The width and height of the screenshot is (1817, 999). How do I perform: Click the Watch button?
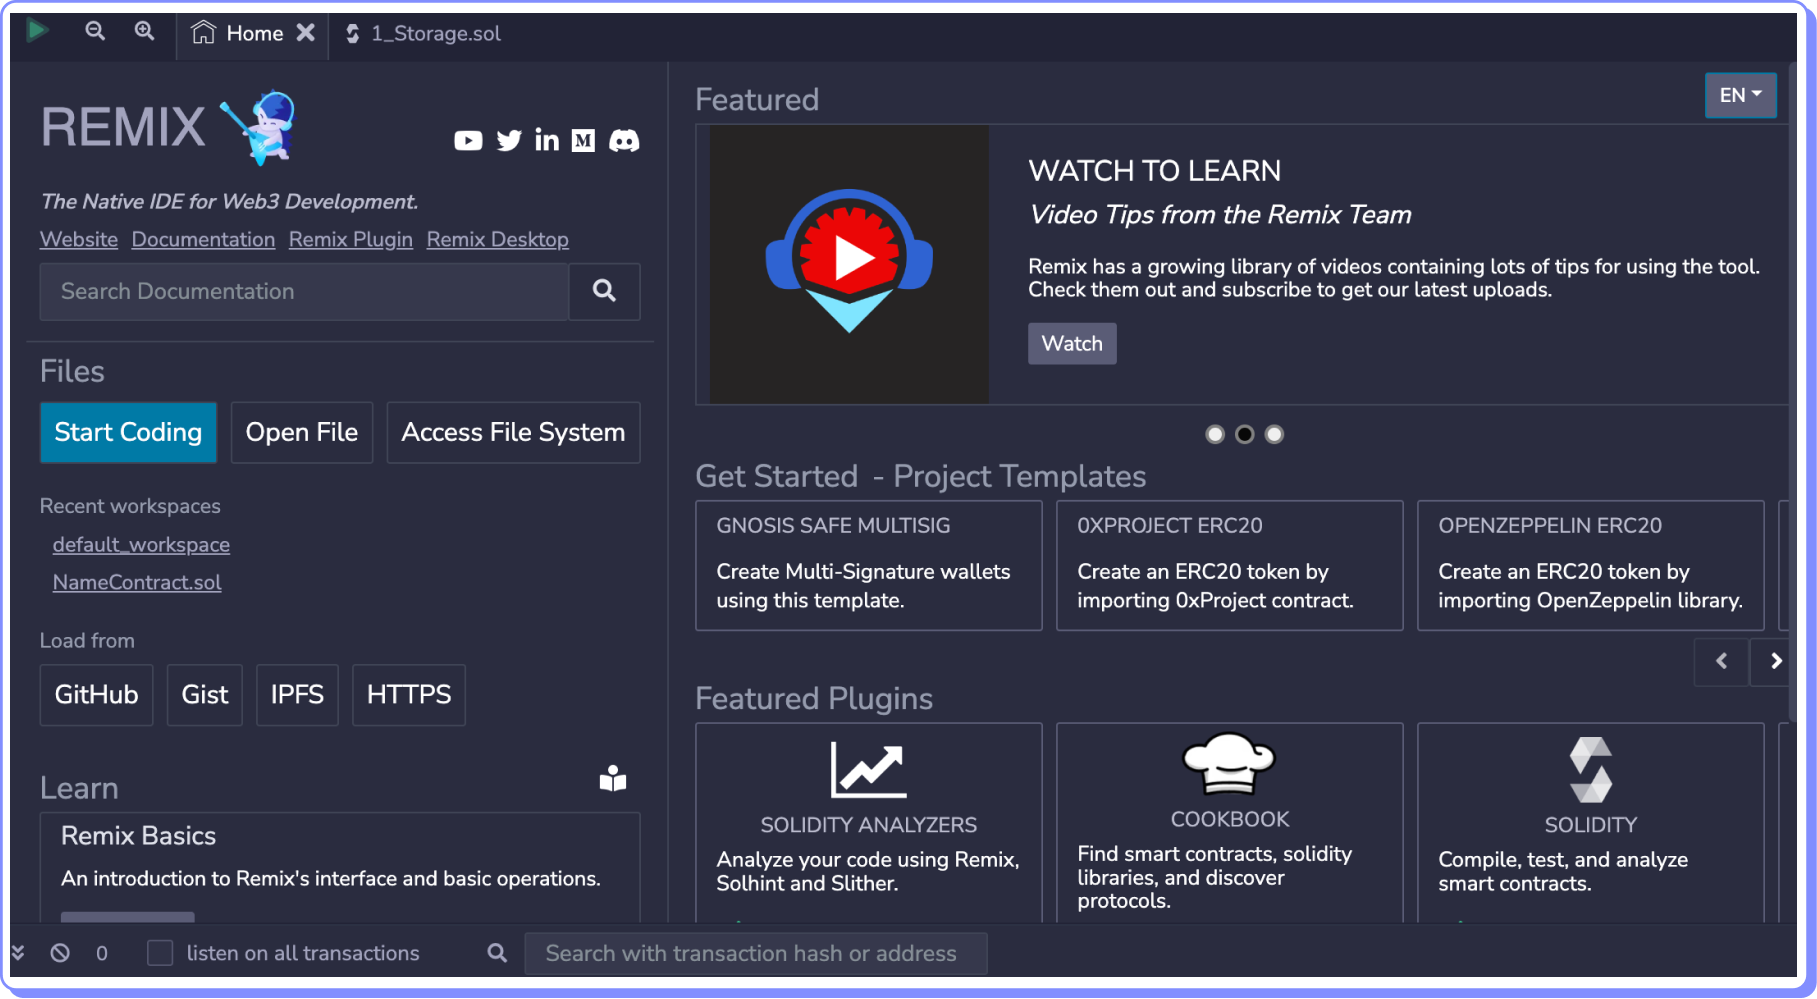(1072, 344)
